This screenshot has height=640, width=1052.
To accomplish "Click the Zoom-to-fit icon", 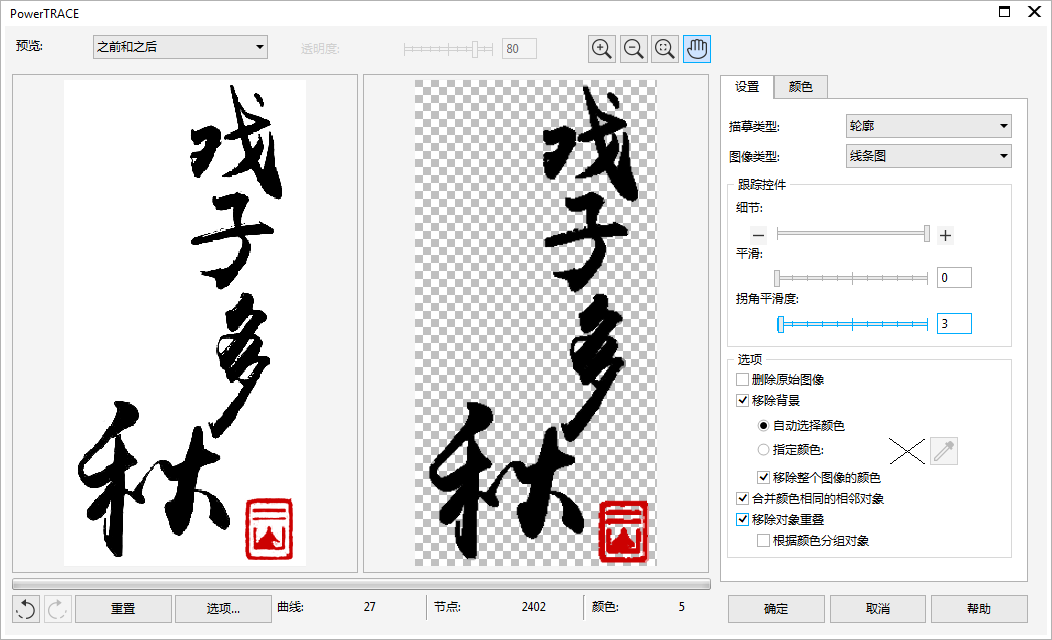I will (x=663, y=48).
